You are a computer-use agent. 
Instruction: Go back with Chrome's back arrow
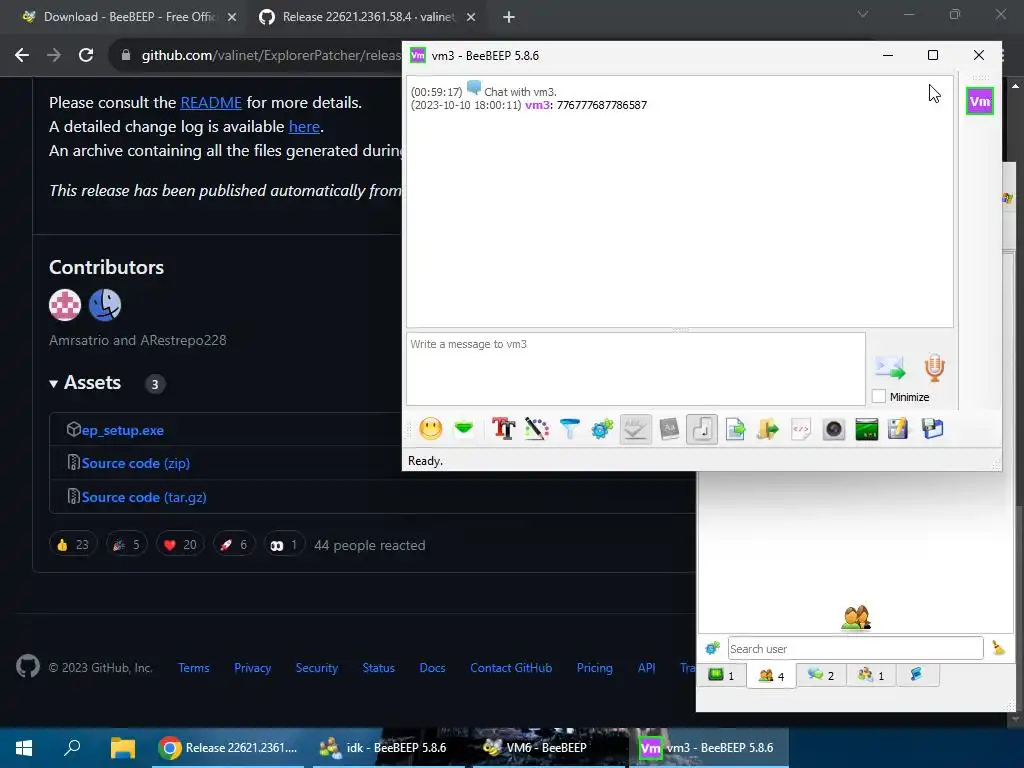(22, 55)
